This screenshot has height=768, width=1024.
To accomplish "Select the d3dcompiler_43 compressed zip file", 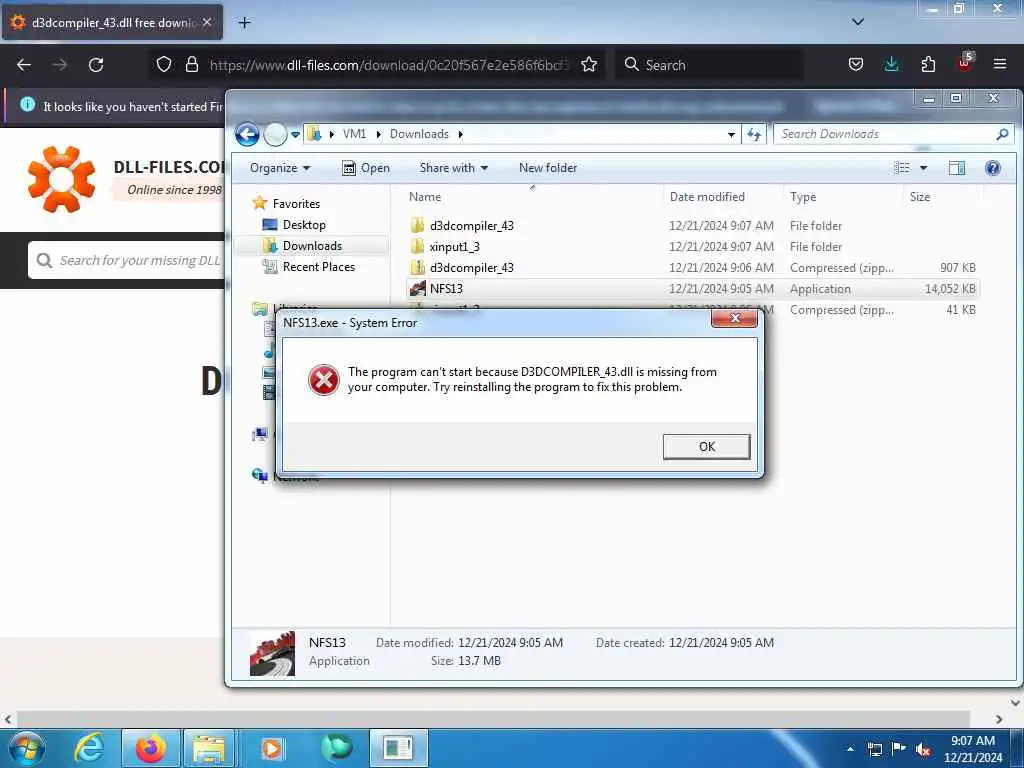I will click(x=692, y=268).
